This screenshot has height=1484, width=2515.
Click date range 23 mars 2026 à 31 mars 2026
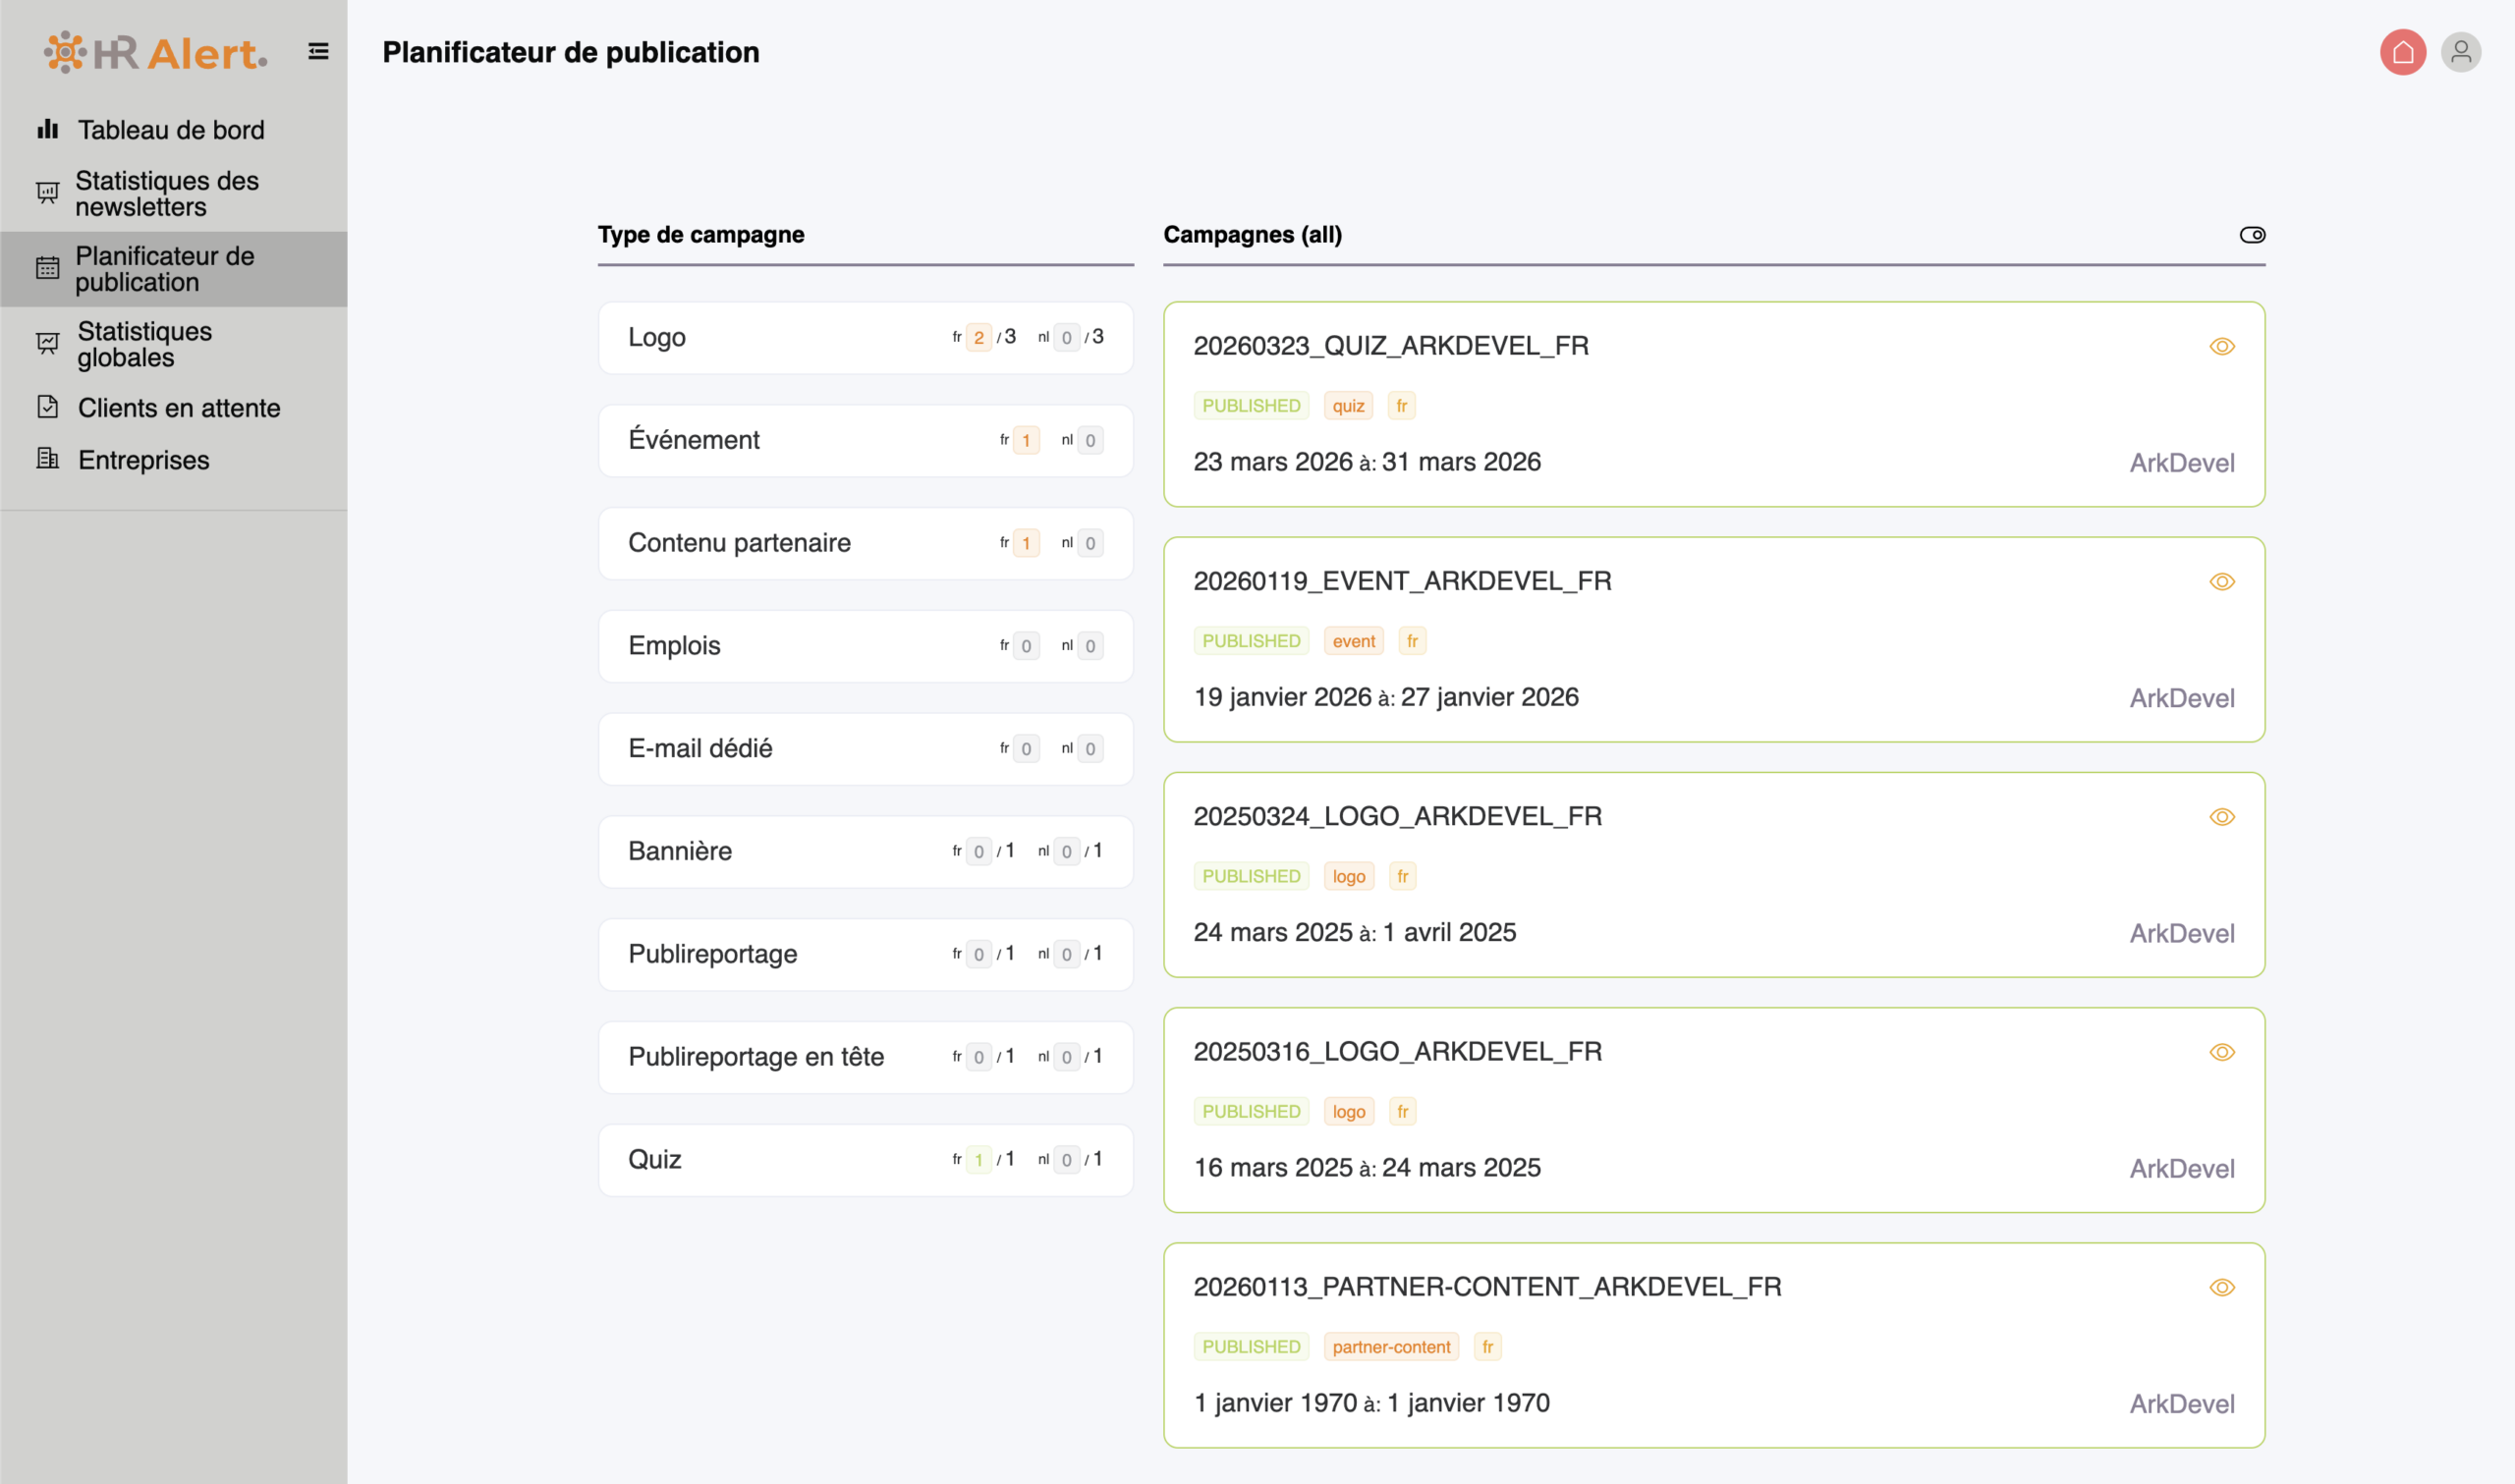tap(1366, 462)
